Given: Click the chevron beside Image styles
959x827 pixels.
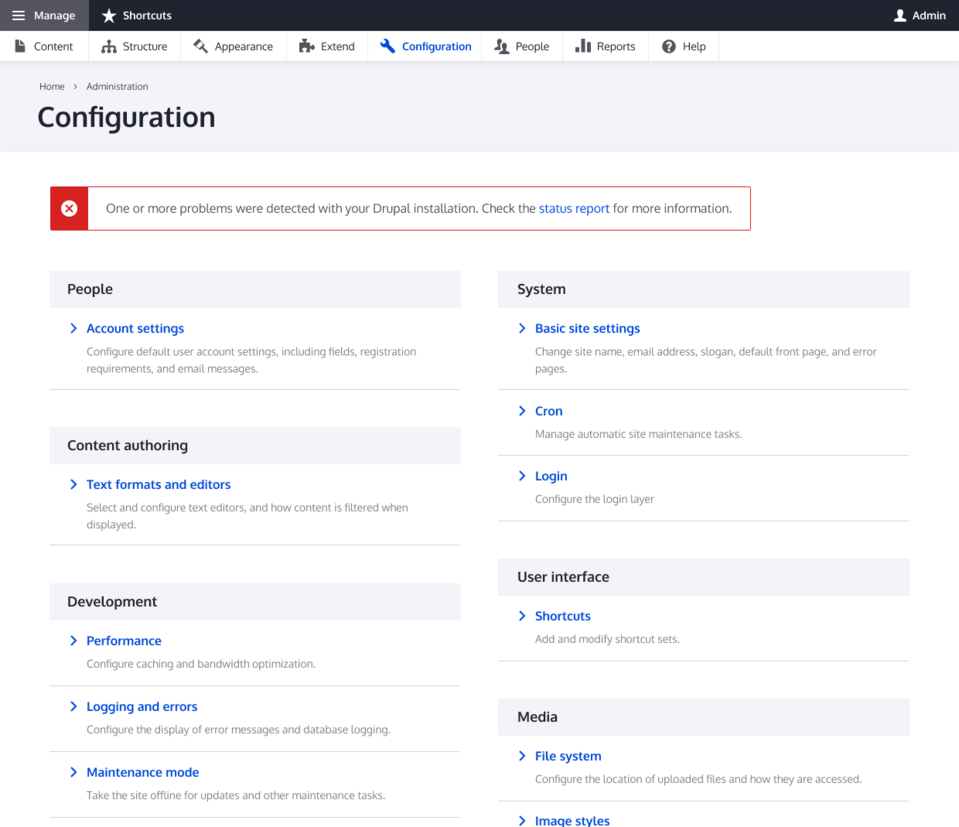Looking at the screenshot, I should [x=522, y=821].
